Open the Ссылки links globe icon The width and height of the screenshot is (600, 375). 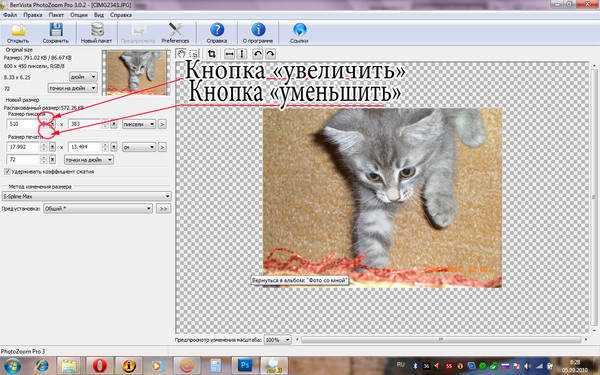[299, 33]
